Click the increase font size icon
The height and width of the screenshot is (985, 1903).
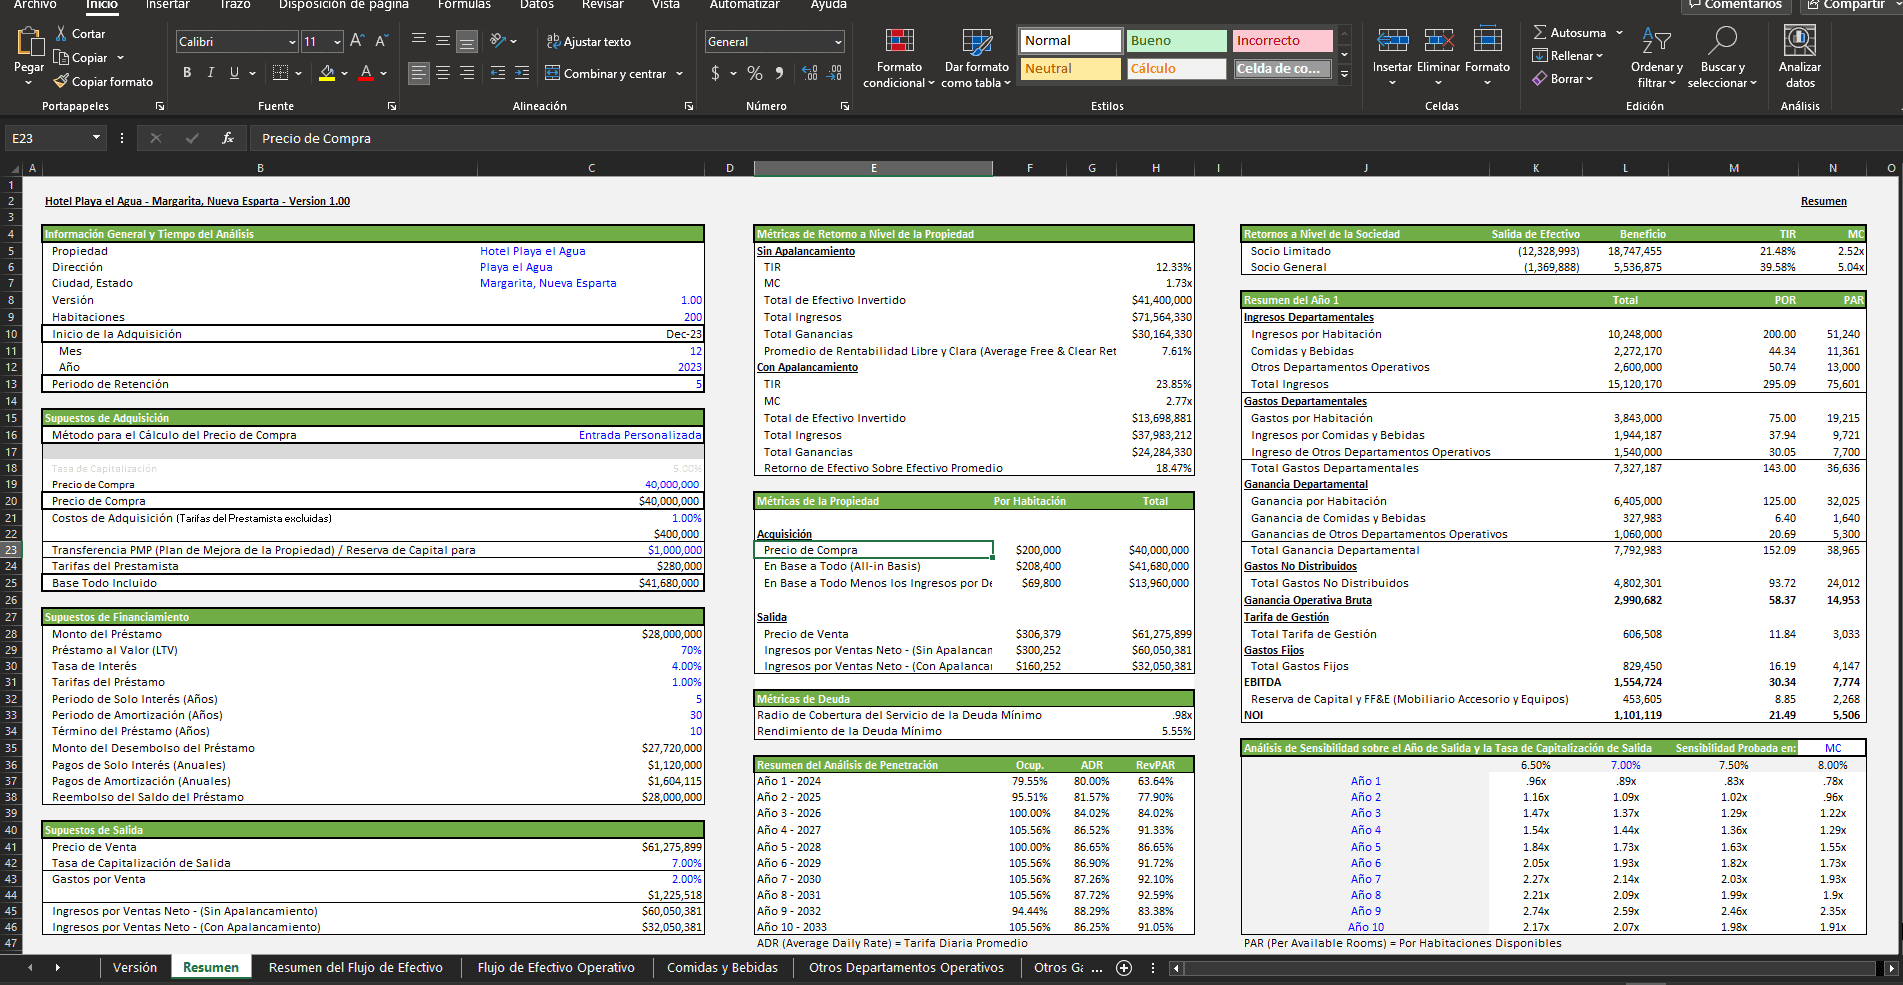coord(357,41)
